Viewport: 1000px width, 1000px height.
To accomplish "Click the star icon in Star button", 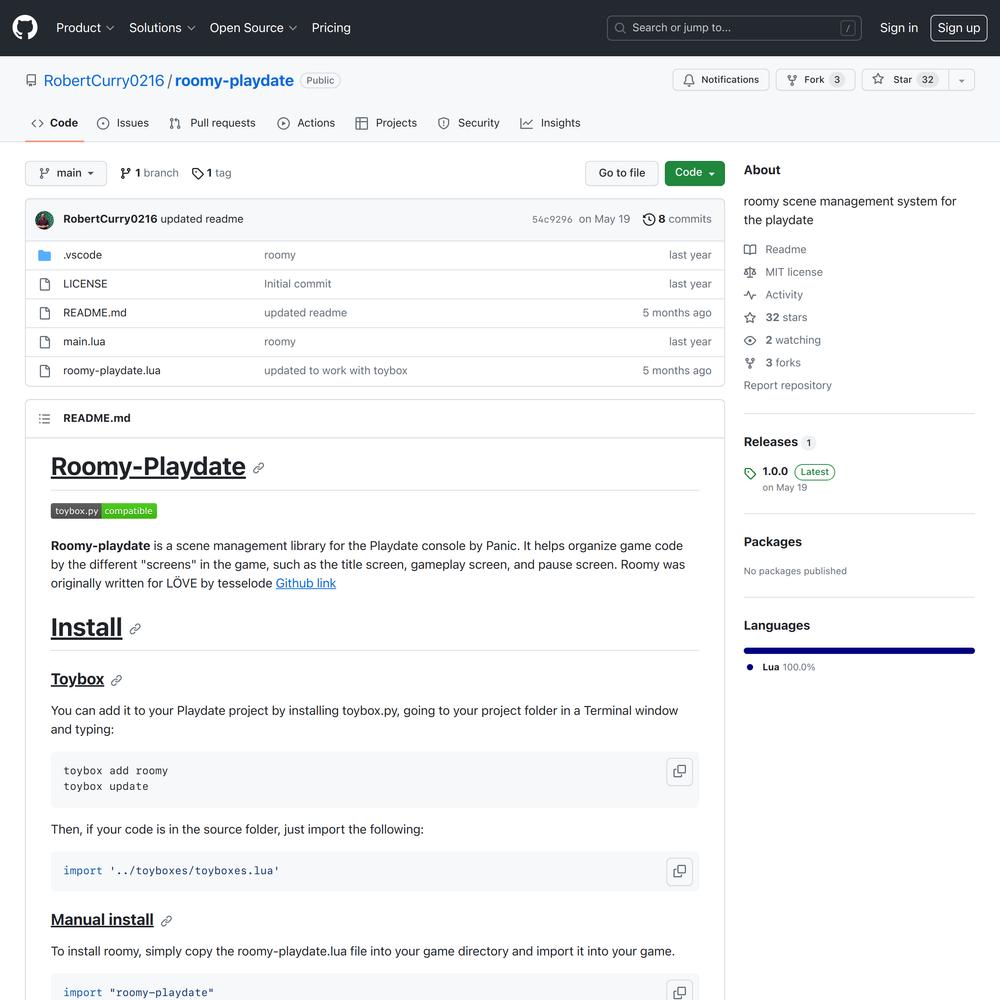I will point(878,79).
